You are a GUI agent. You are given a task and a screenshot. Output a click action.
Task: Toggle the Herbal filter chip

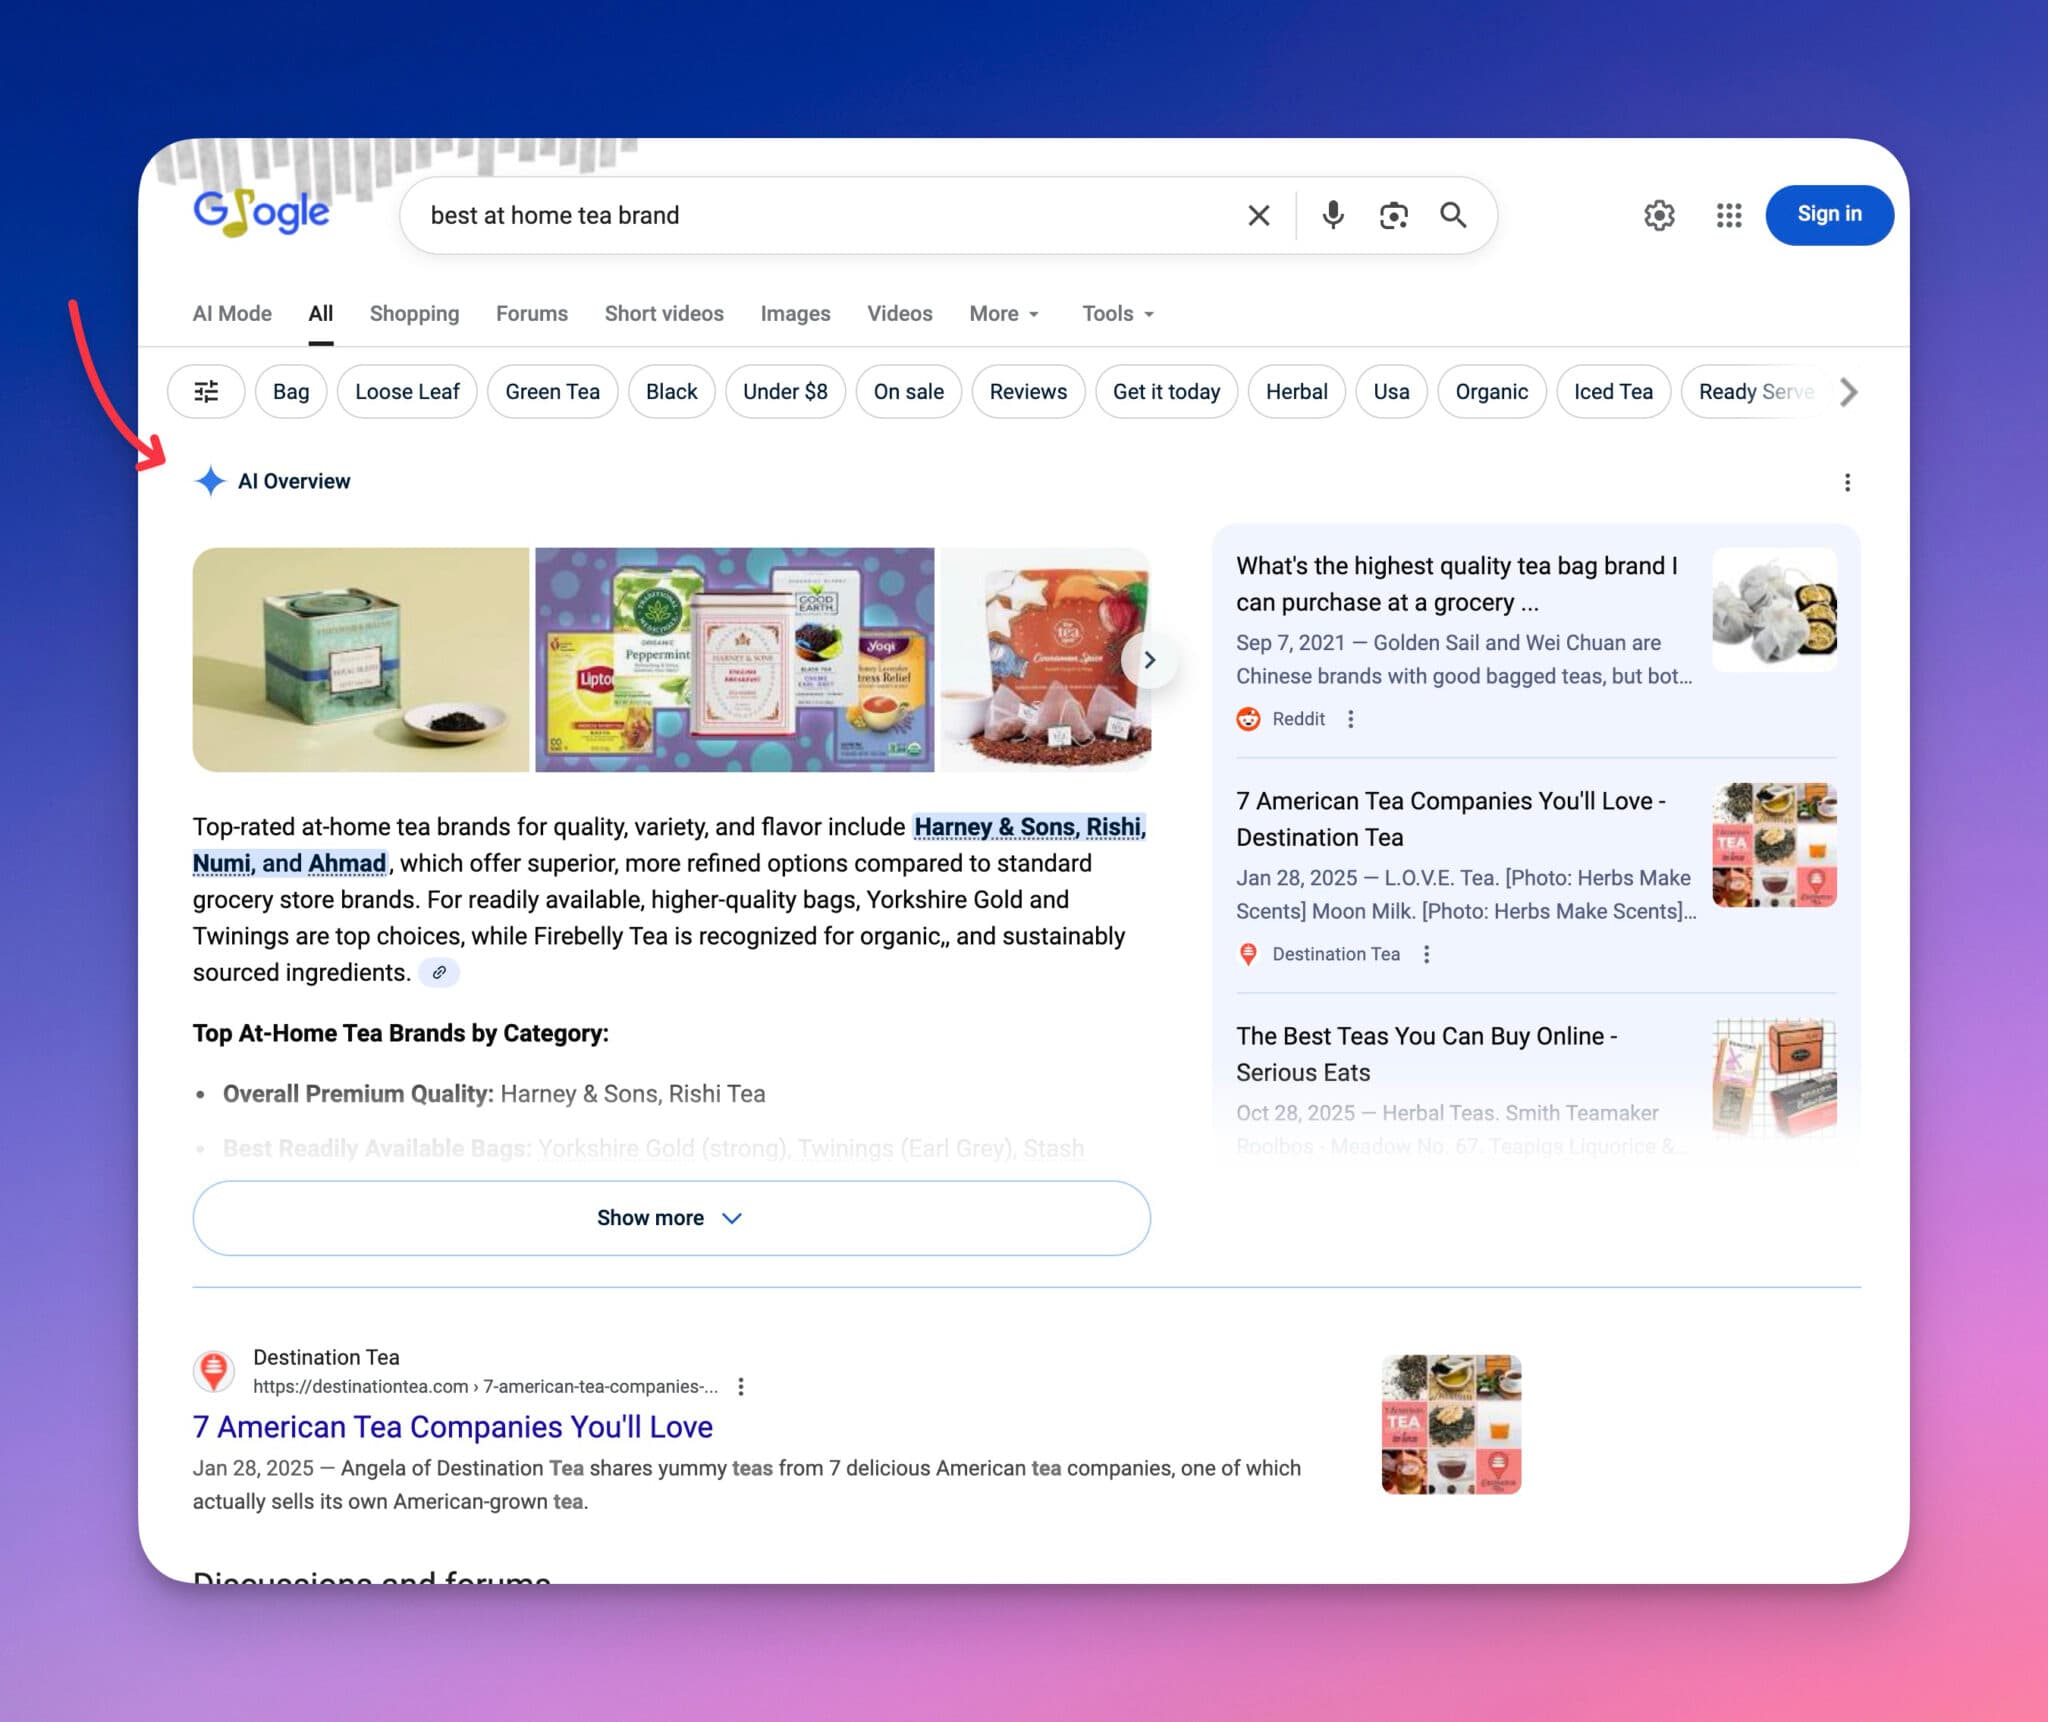point(1296,391)
